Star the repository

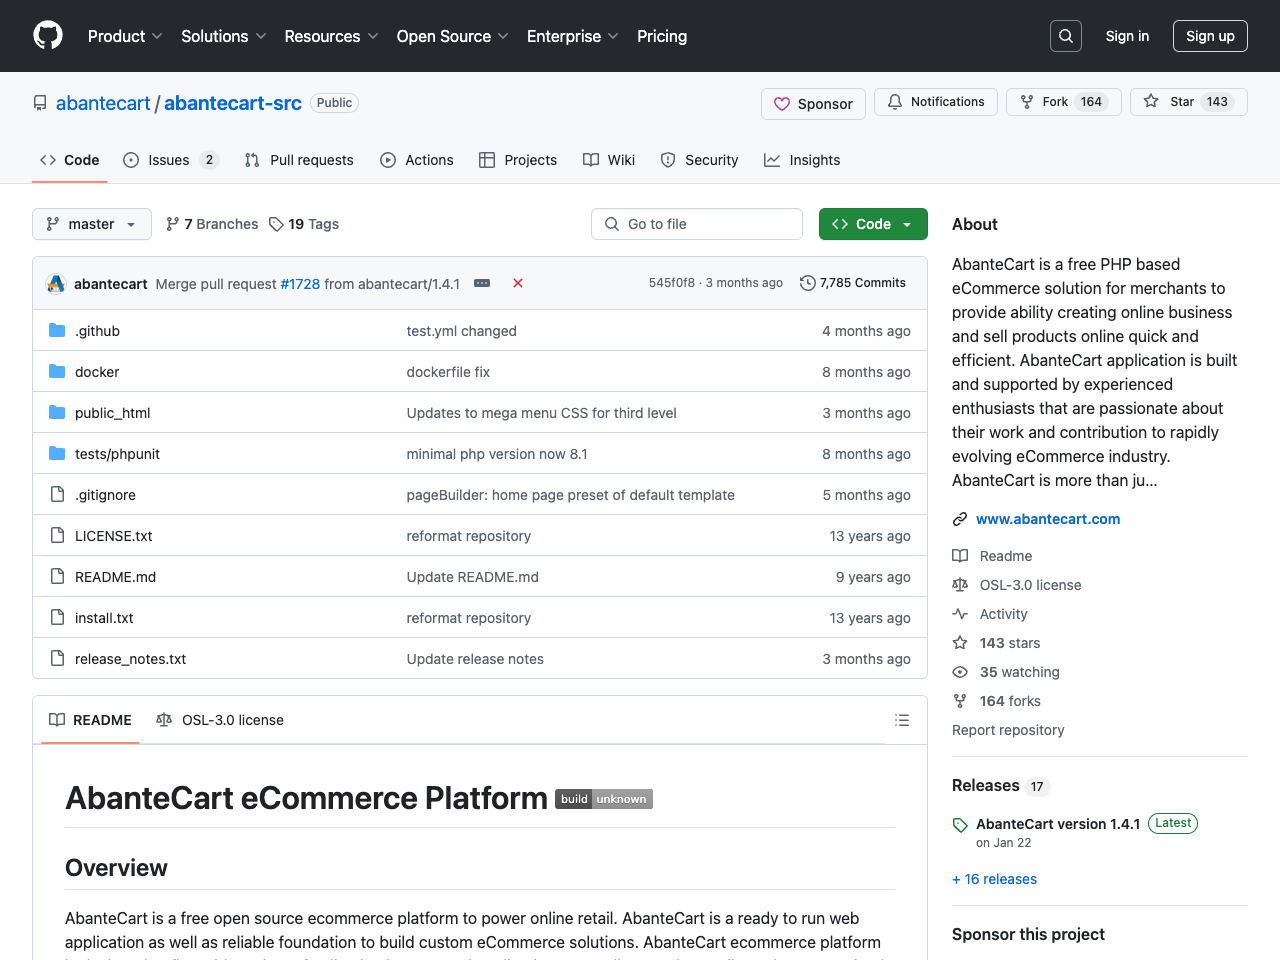1189,102
